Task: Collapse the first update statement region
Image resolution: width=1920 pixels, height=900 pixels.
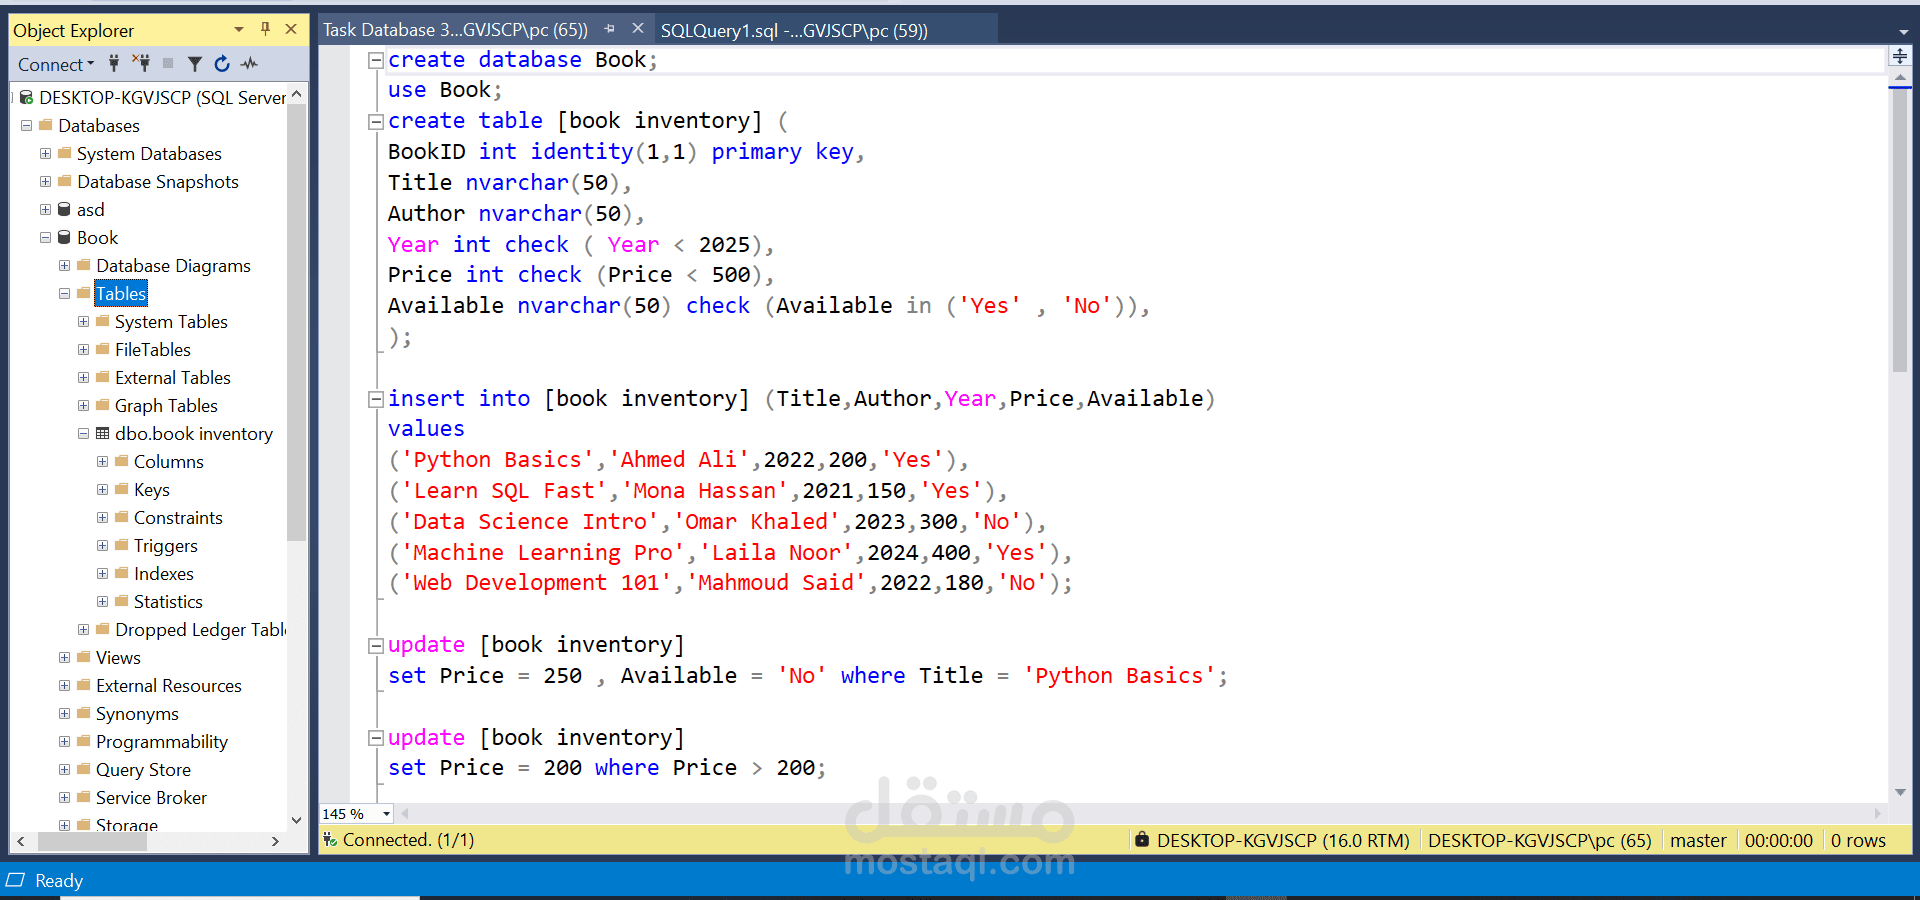Action: pyautogui.click(x=376, y=644)
